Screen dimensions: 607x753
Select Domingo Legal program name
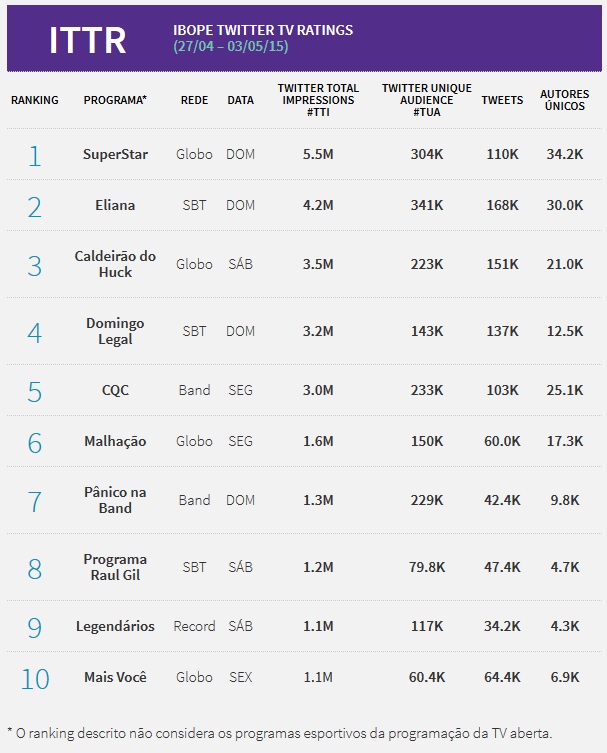[115, 331]
